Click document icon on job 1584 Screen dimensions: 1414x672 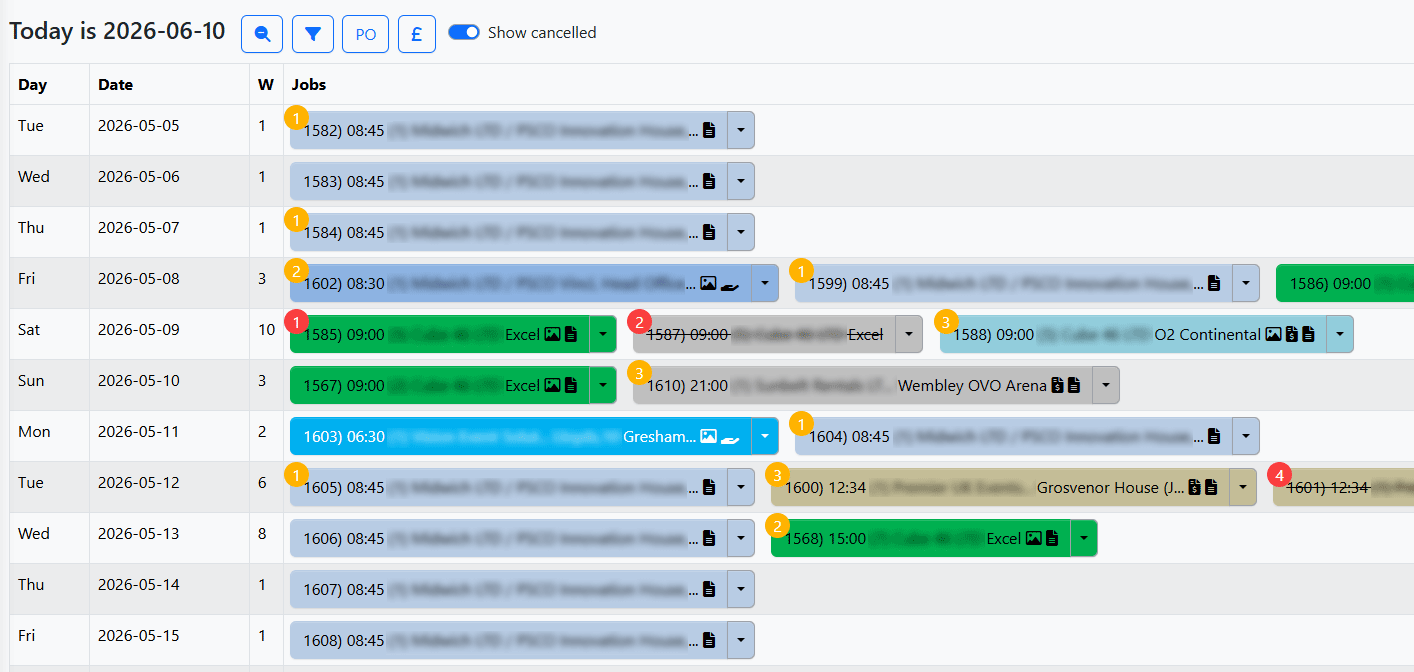709,232
